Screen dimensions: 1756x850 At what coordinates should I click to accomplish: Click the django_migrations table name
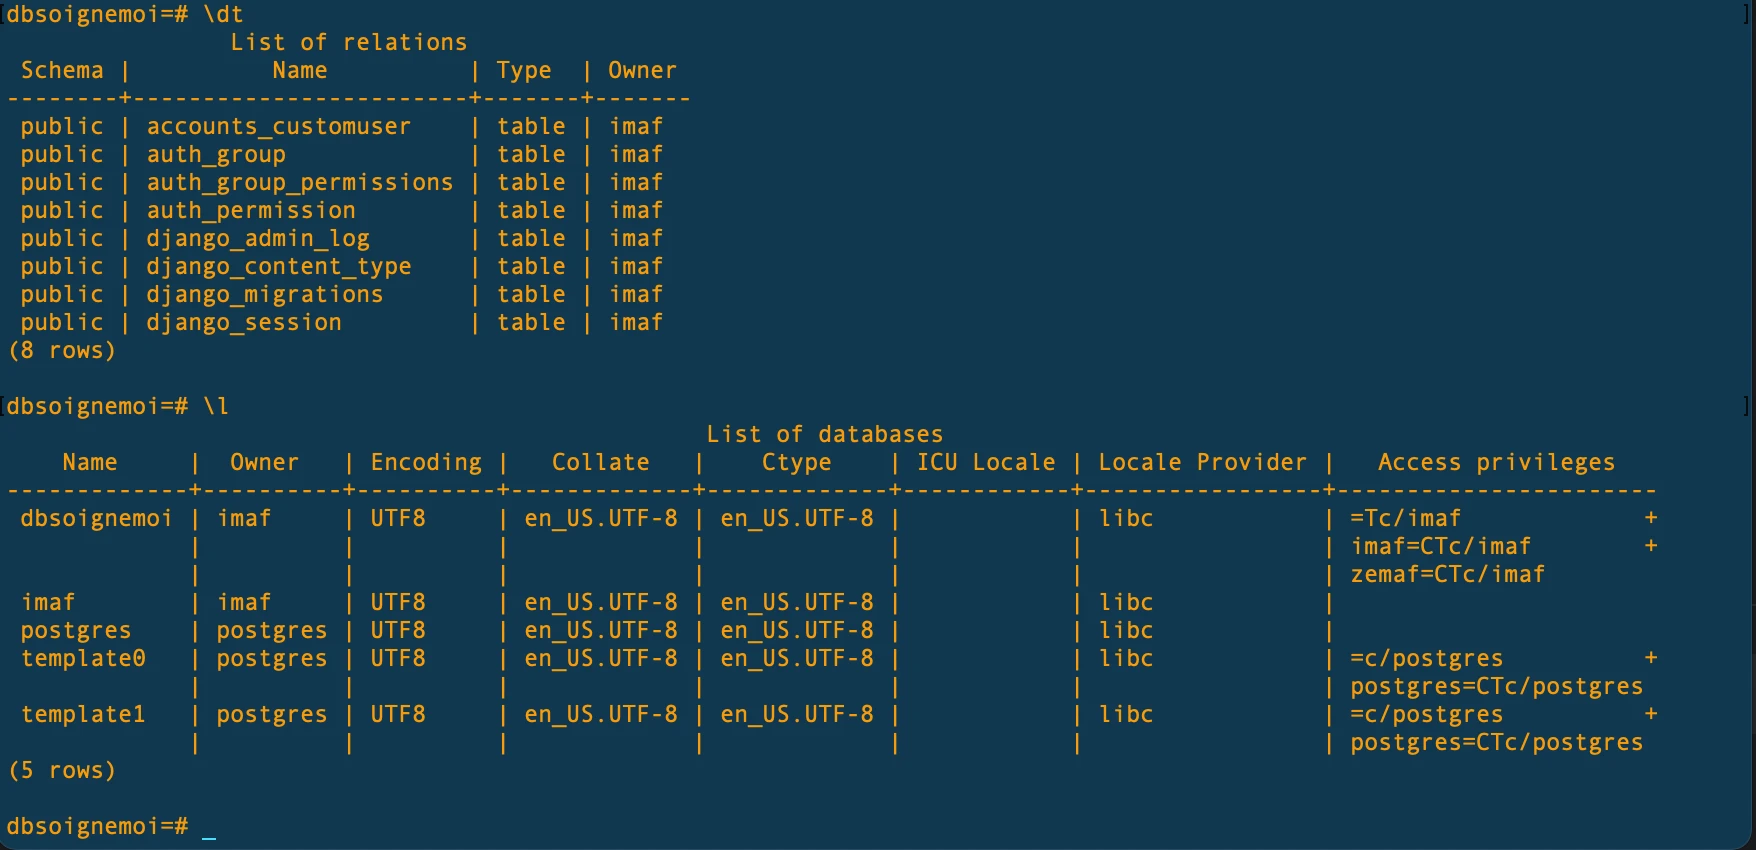pos(264,295)
